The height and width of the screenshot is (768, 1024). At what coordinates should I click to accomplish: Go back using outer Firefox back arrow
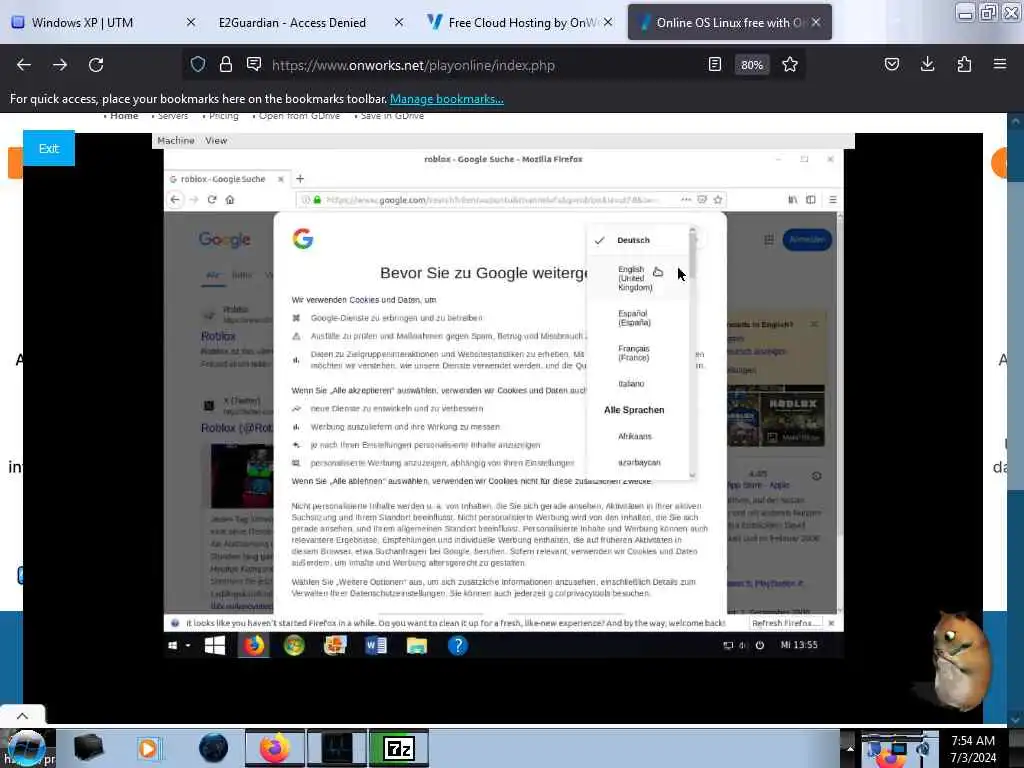(x=24, y=65)
